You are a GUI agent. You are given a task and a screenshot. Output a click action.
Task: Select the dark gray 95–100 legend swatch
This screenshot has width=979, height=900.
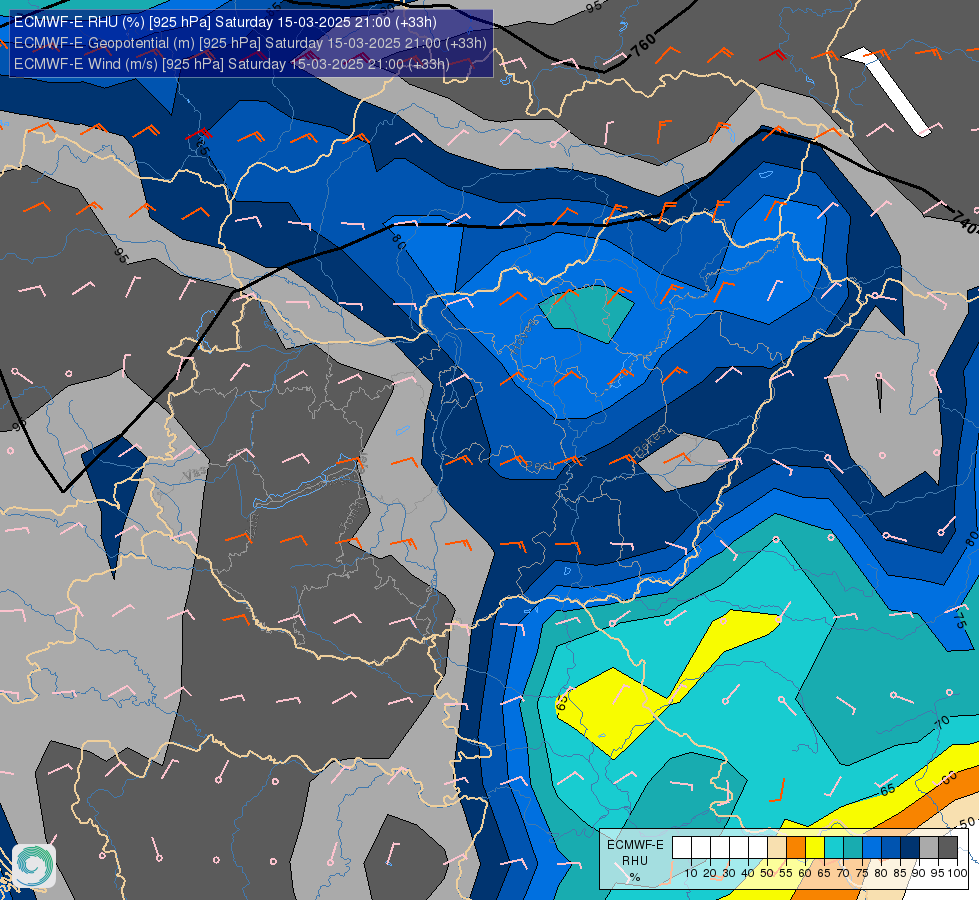pyautogui.click(x=948, y=848)
